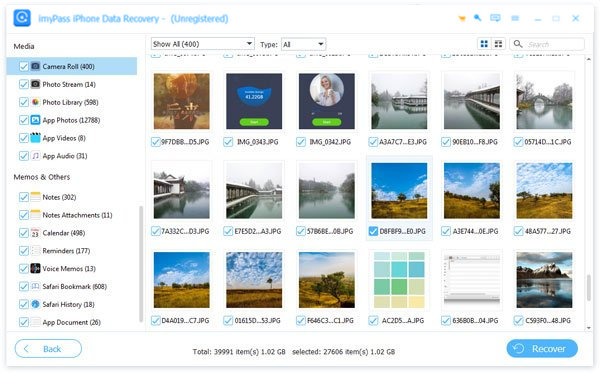Click file name 48A577...27.JPG
Image resolution: width=600 pixels, height=373 pixels.
[548, 231]
